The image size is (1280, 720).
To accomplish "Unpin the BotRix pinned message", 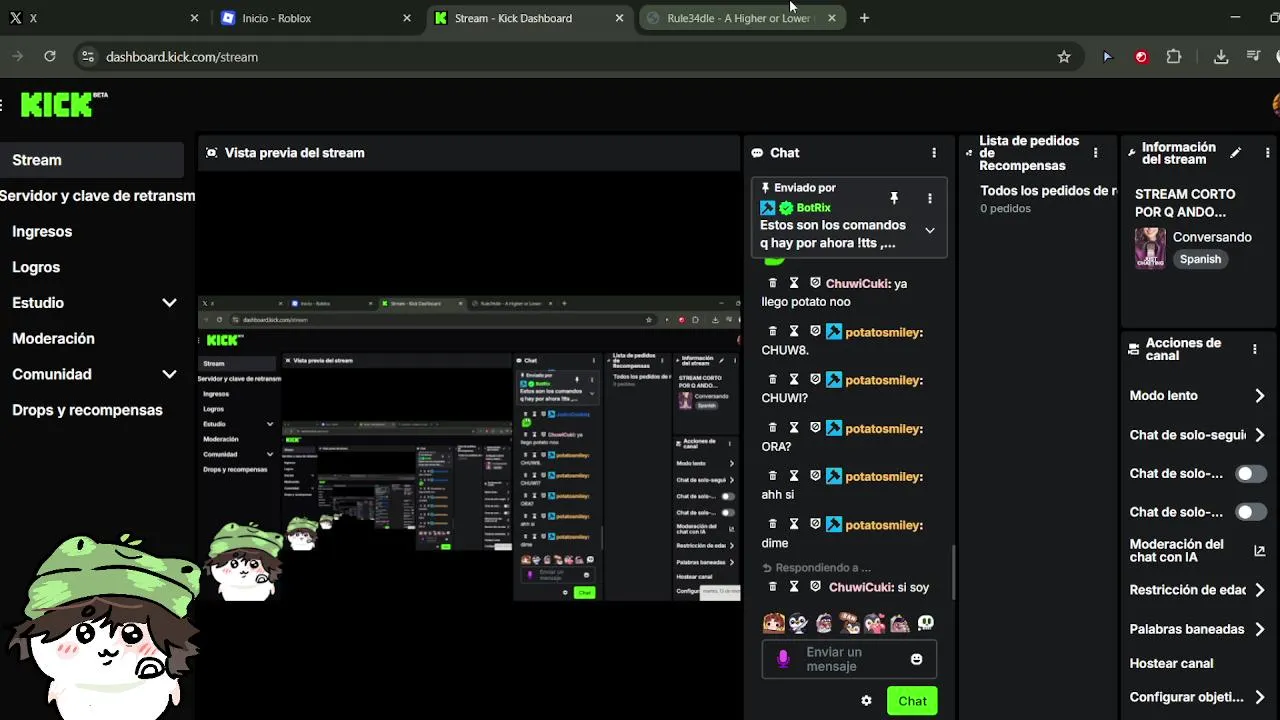I will [x=894, y=198].
